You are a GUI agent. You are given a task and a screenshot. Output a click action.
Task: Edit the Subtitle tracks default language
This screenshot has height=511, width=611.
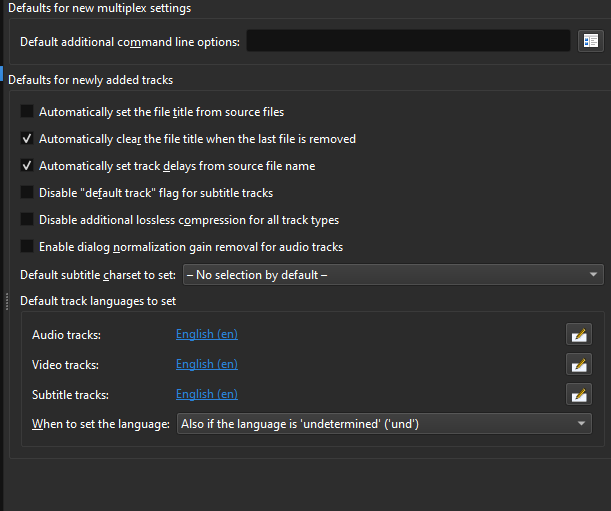pyautogui.click(x=578, y=395)
